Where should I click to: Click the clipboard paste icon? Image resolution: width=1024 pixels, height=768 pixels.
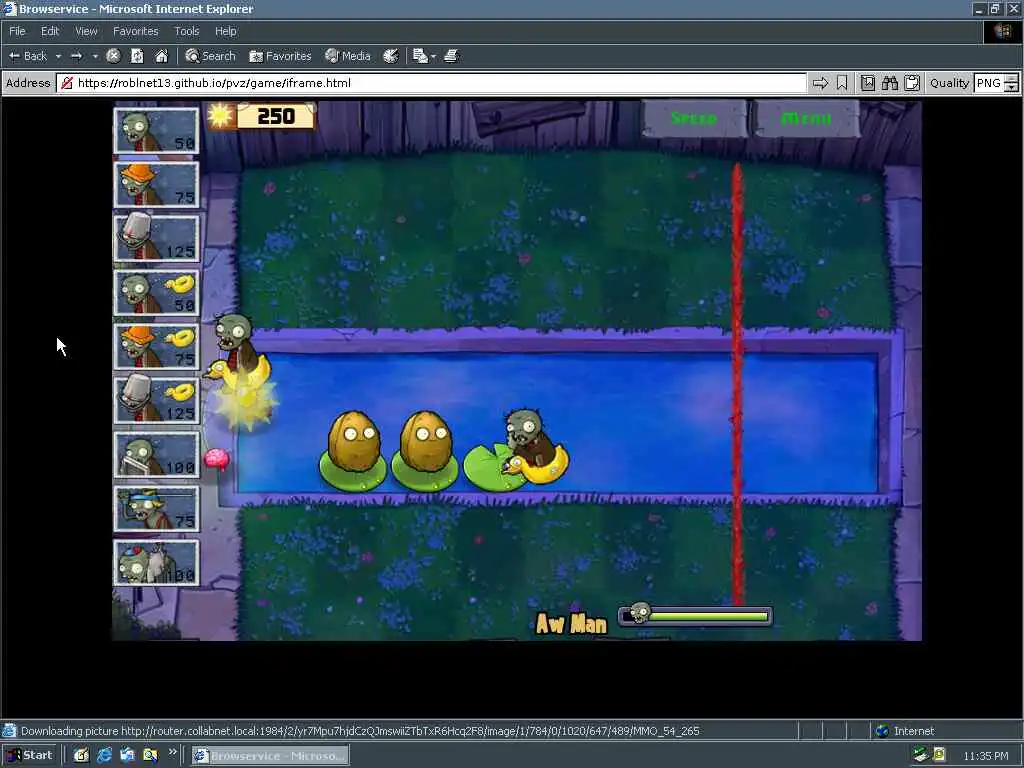[912, 83]
